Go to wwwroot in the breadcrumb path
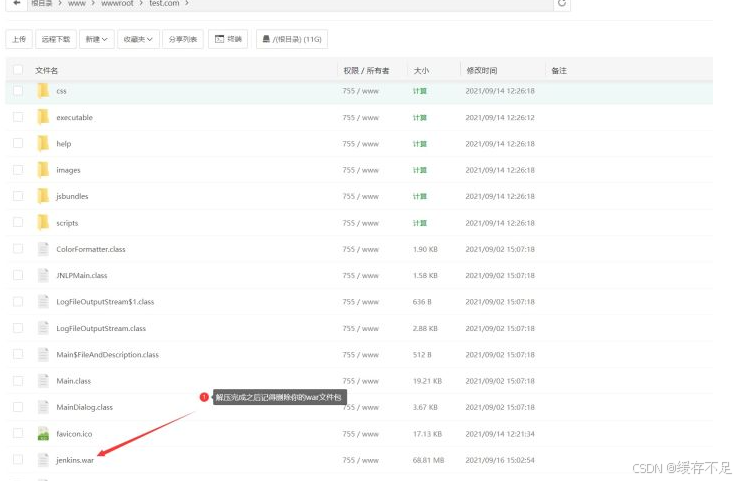Screen dimensions: 743x481 [117, 3]
